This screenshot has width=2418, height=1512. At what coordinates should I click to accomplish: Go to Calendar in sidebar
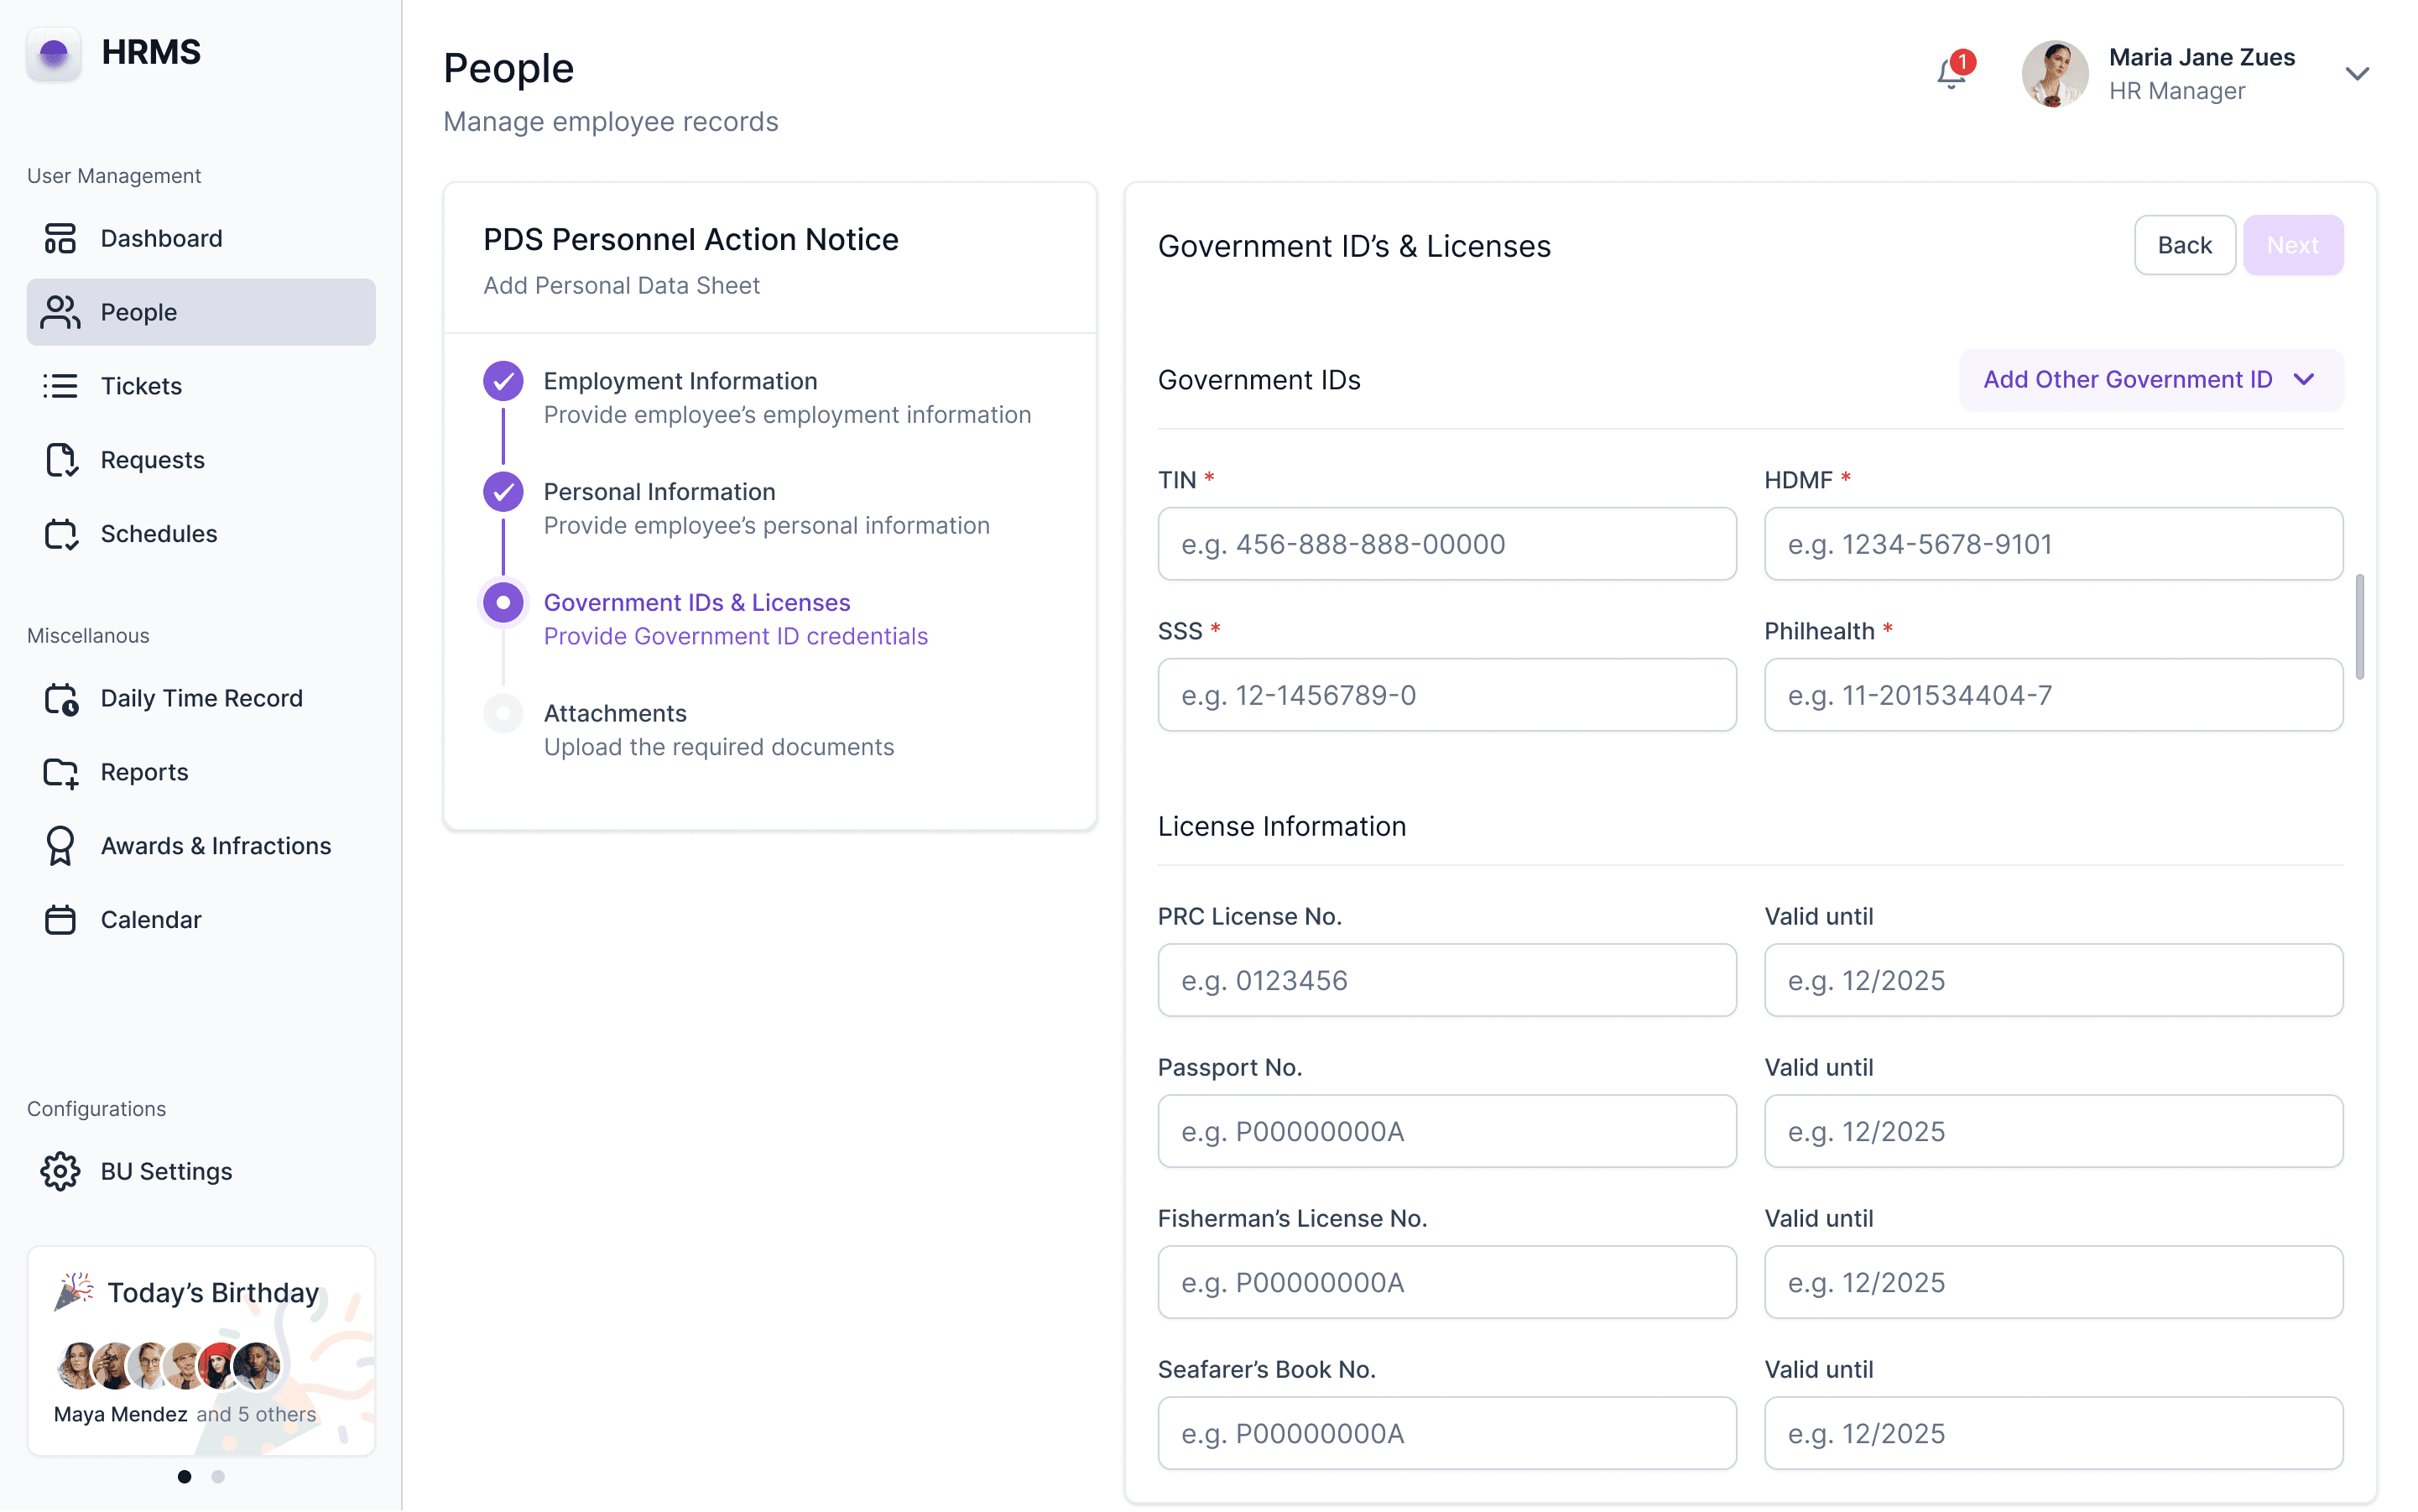pos(151,920)
